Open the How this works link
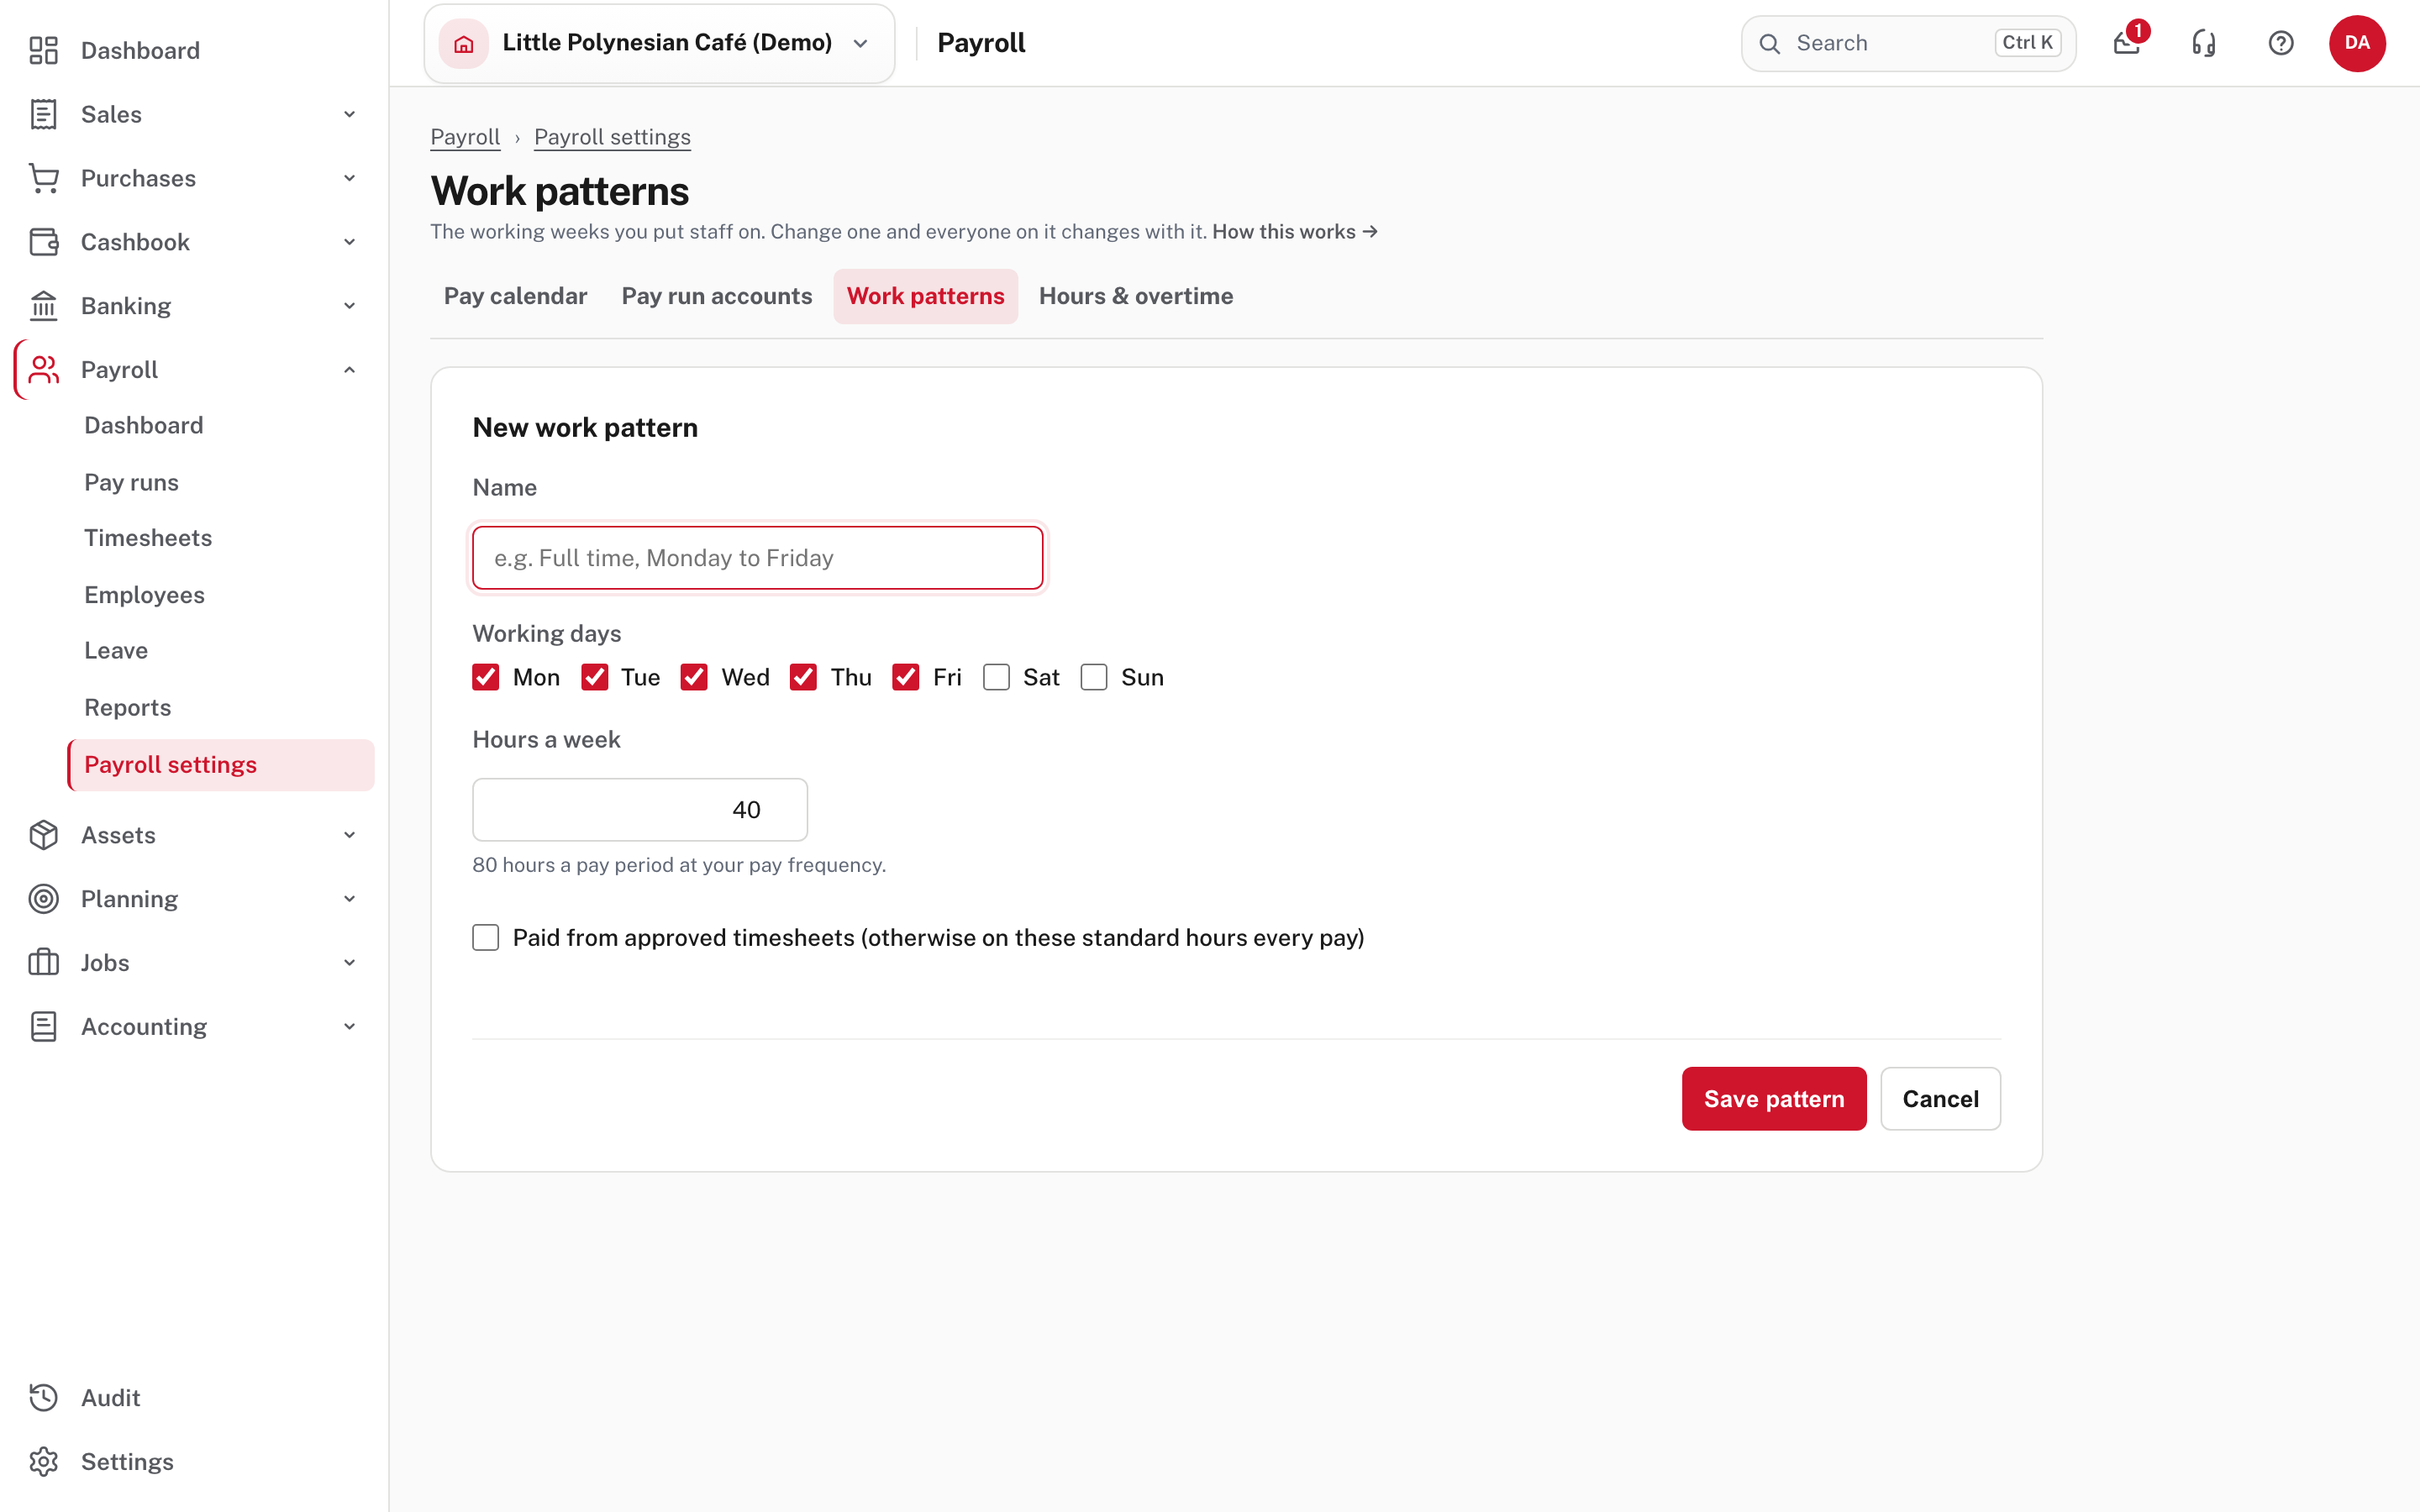The width and height of the screenshot is (2420, 1512). pyautogui.click(x=1295, y=232)
